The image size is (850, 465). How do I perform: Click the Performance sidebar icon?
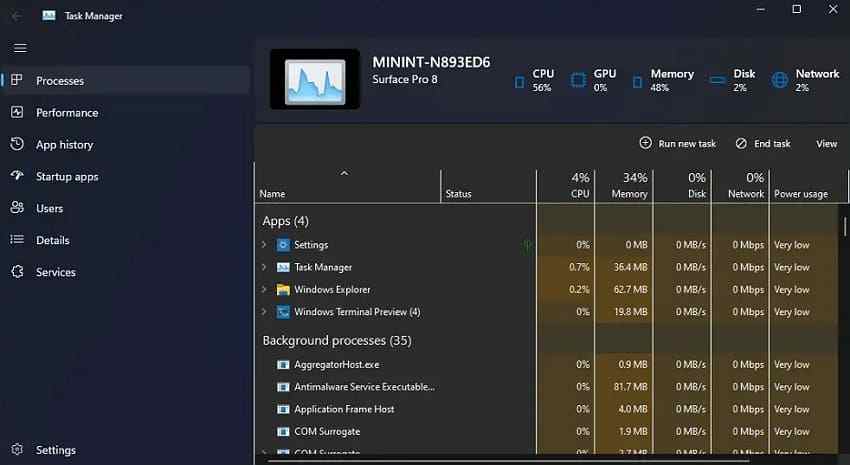tap(17, 112)
